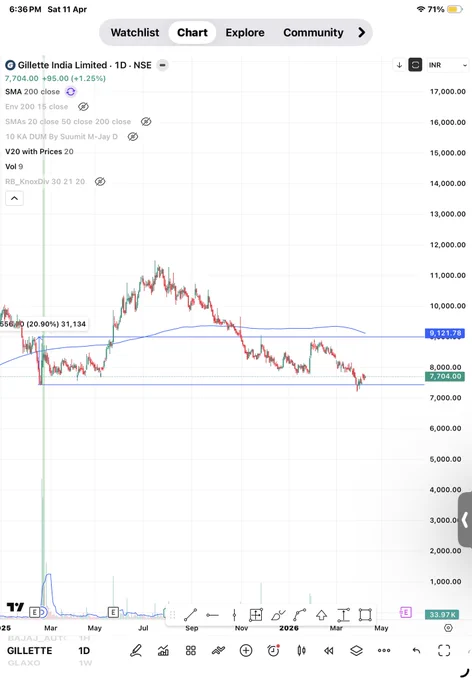Click the SMA 200 refresh loop icon

(x=71, y=92)
